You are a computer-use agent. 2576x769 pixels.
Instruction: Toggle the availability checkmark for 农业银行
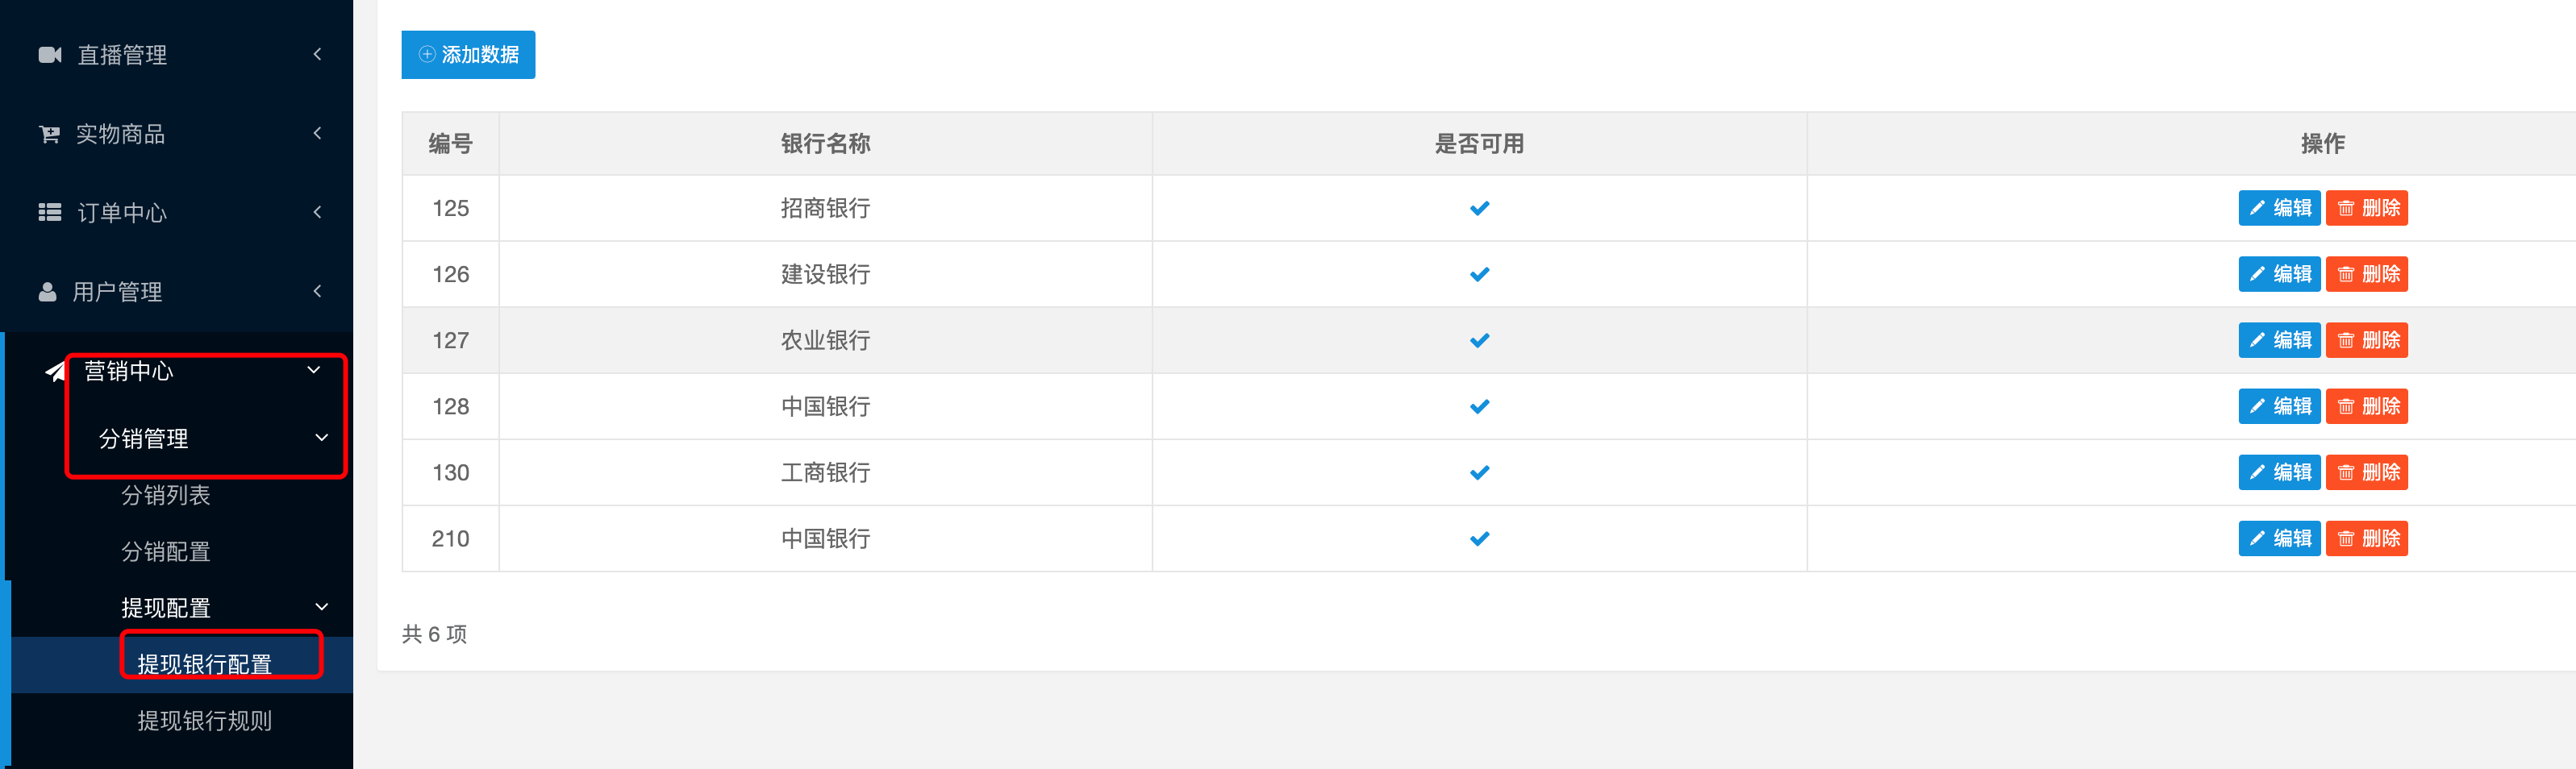[x=1479, y=340]
